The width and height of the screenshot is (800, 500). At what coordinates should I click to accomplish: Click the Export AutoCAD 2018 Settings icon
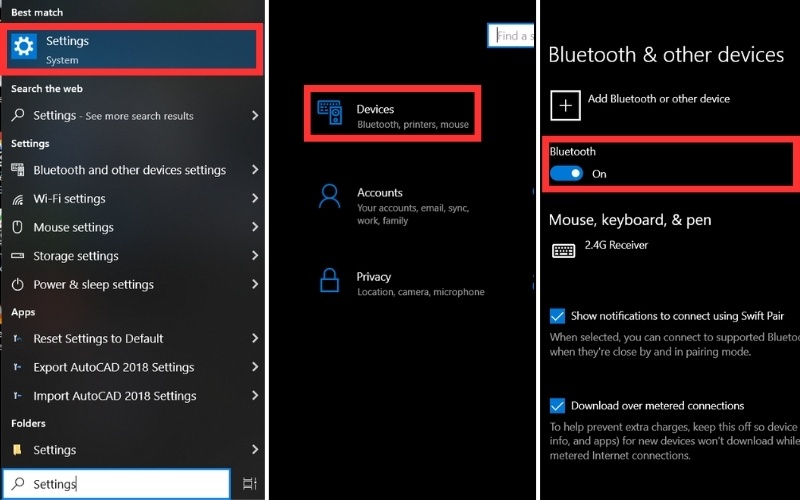18,367
